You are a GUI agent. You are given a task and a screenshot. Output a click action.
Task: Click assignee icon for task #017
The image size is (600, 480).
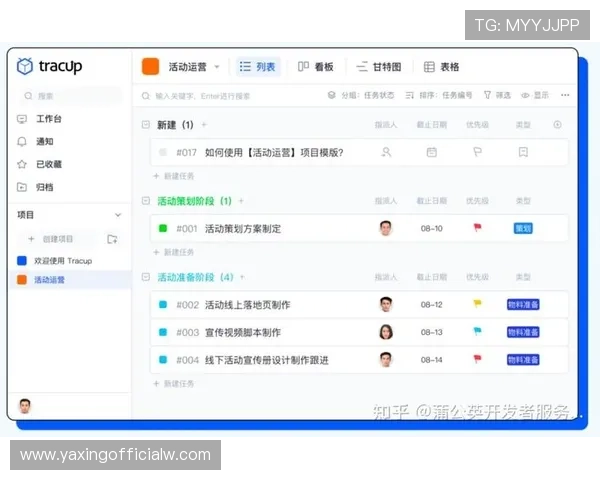[x=386, y=152]
